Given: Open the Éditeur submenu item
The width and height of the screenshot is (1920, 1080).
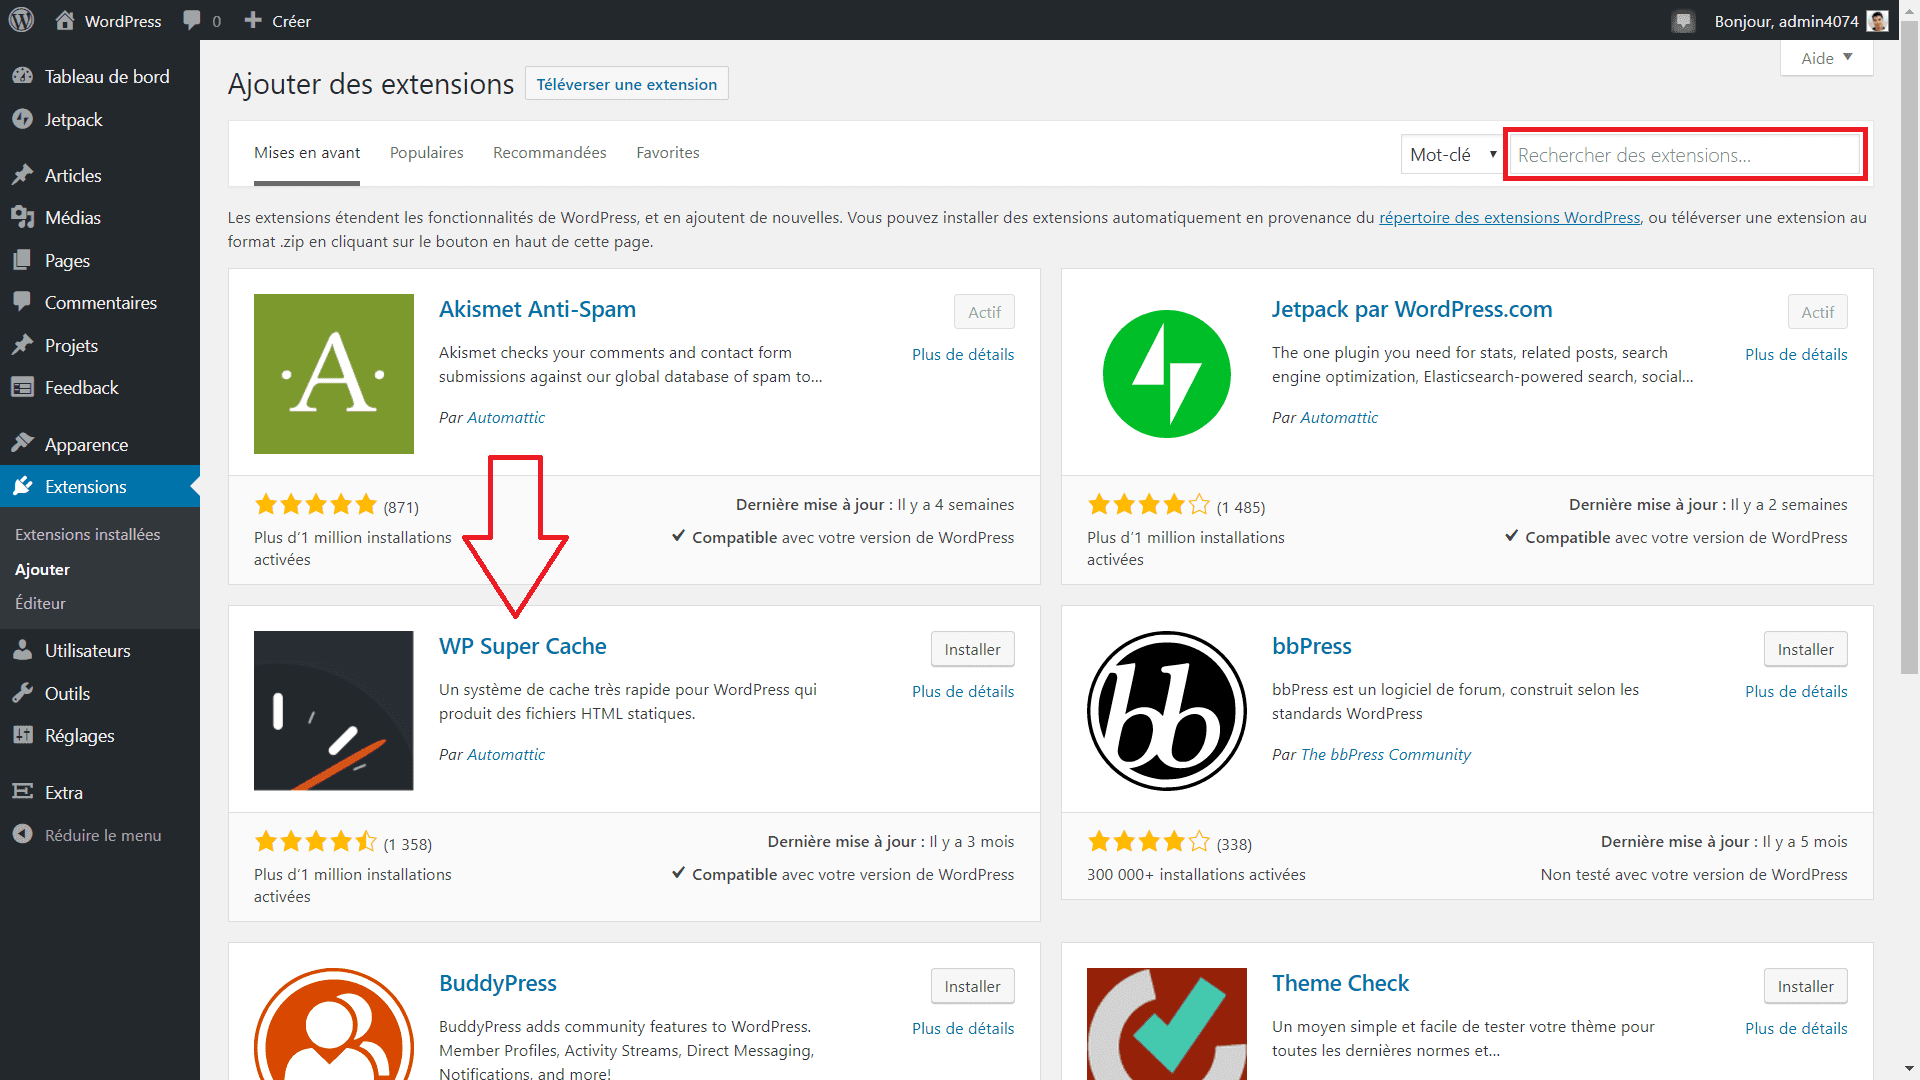Looking at the screenshot, I should tap(40, 603).
